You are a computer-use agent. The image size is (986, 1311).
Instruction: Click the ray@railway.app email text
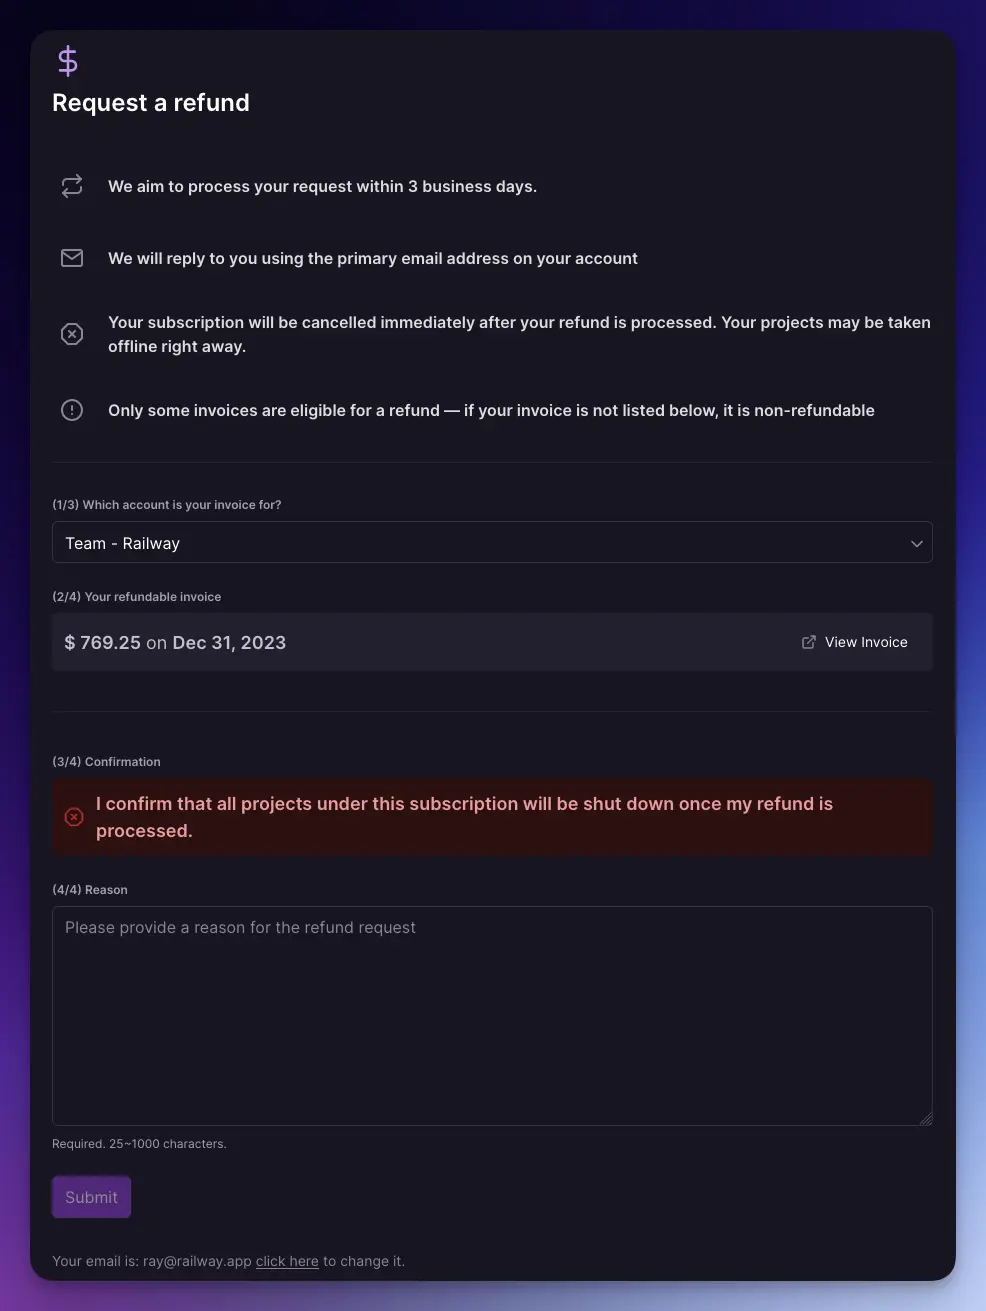(197, 1261)
